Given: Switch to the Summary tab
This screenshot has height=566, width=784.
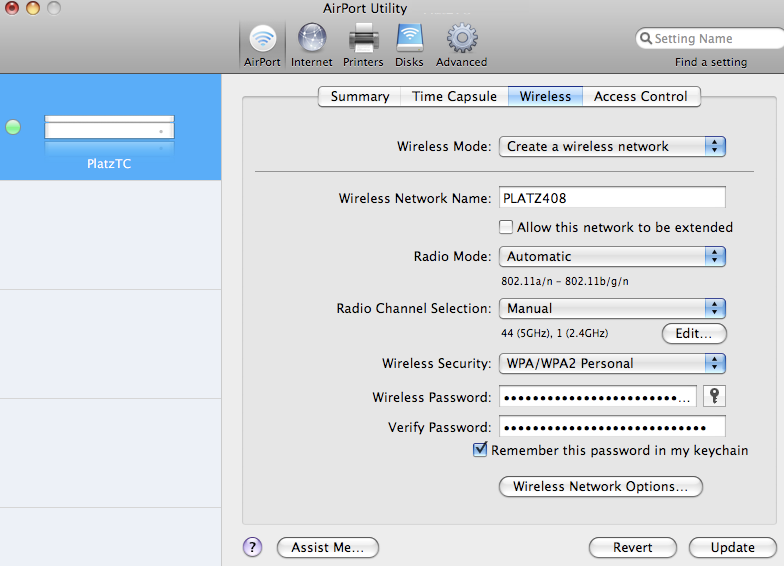Looking at the screenshot, I should [360, 96].
